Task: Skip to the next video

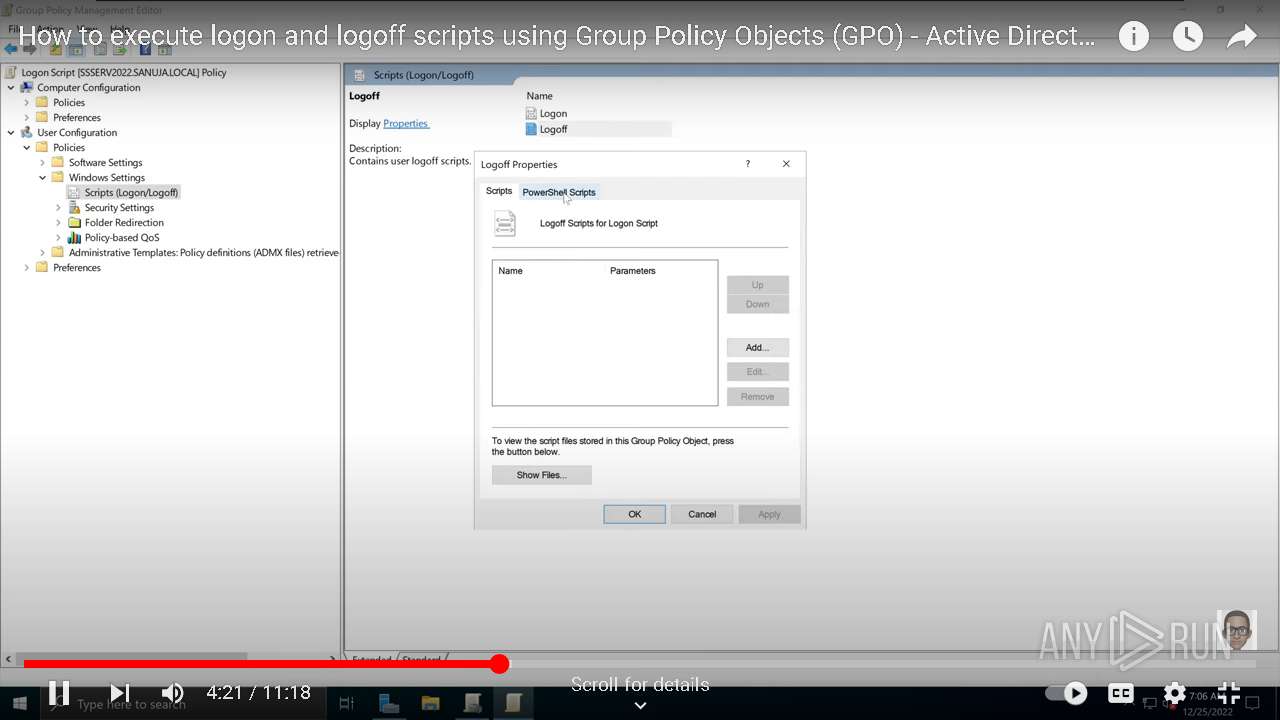Action: [120, 692]
